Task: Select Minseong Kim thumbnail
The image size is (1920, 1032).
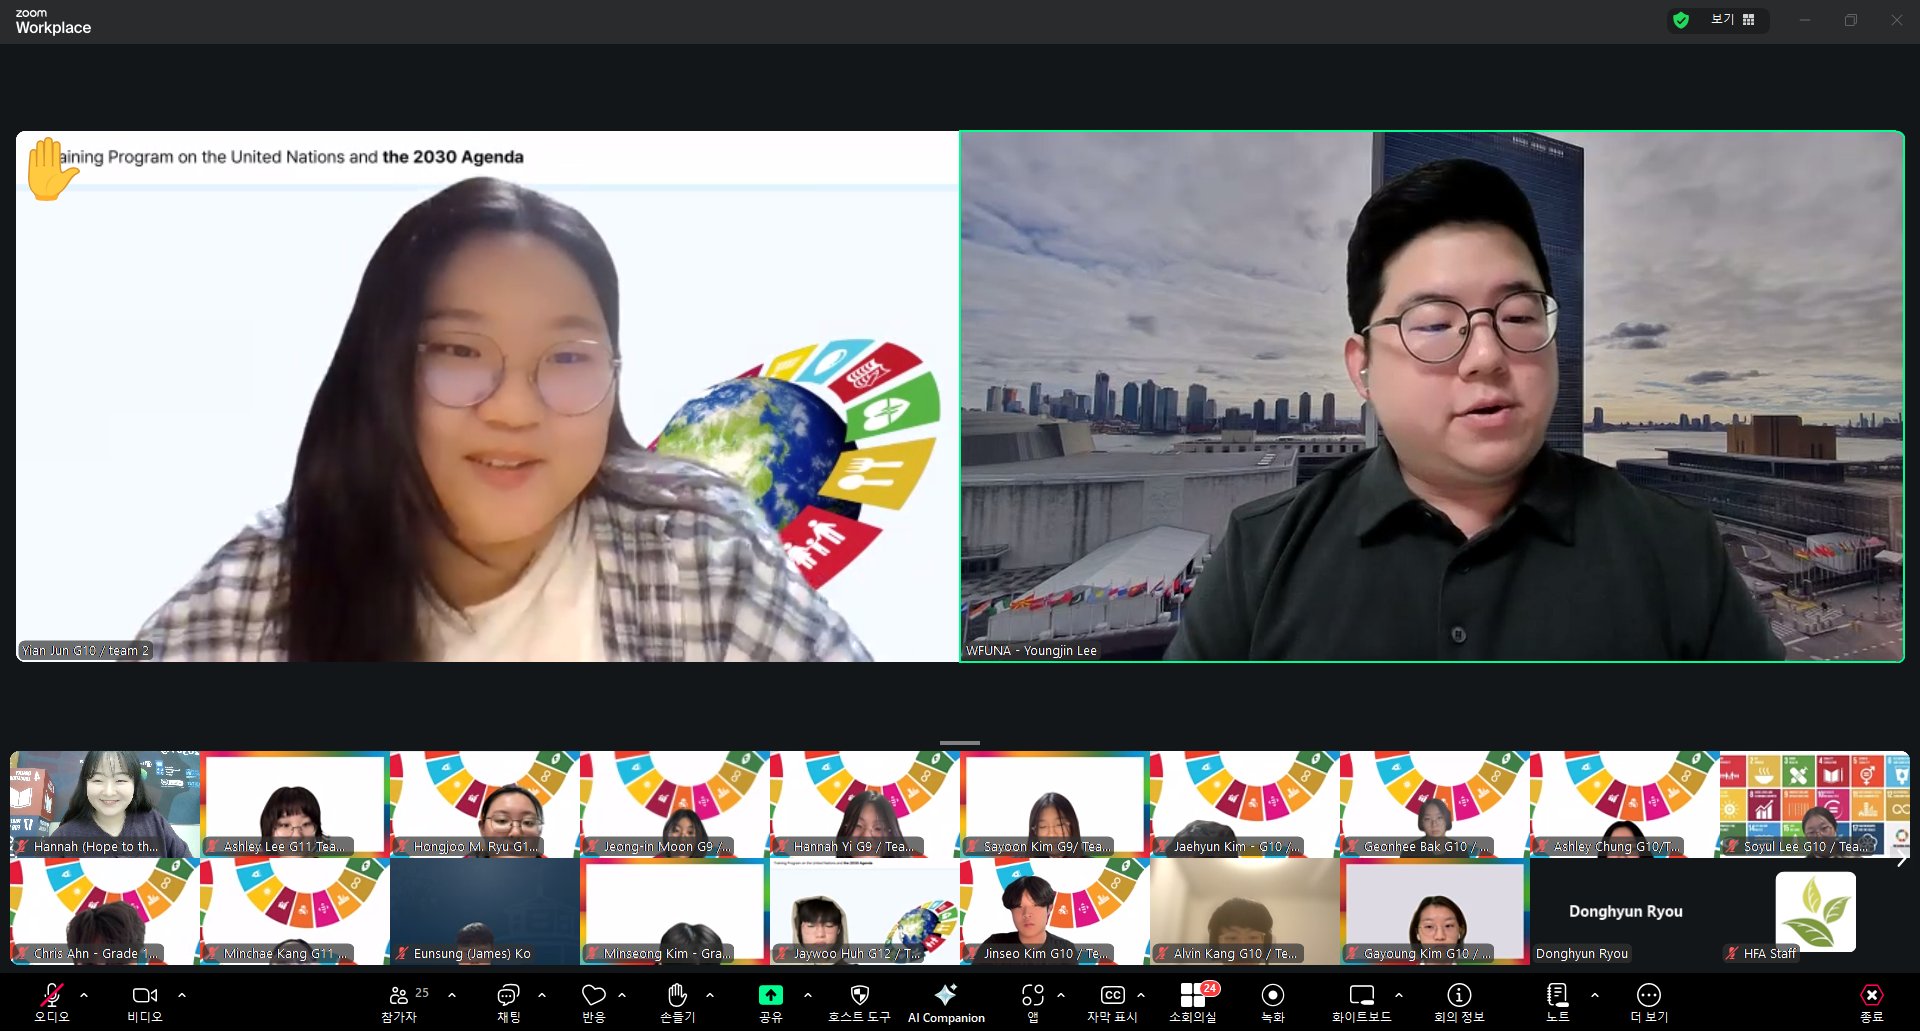Action: point(675,911)
